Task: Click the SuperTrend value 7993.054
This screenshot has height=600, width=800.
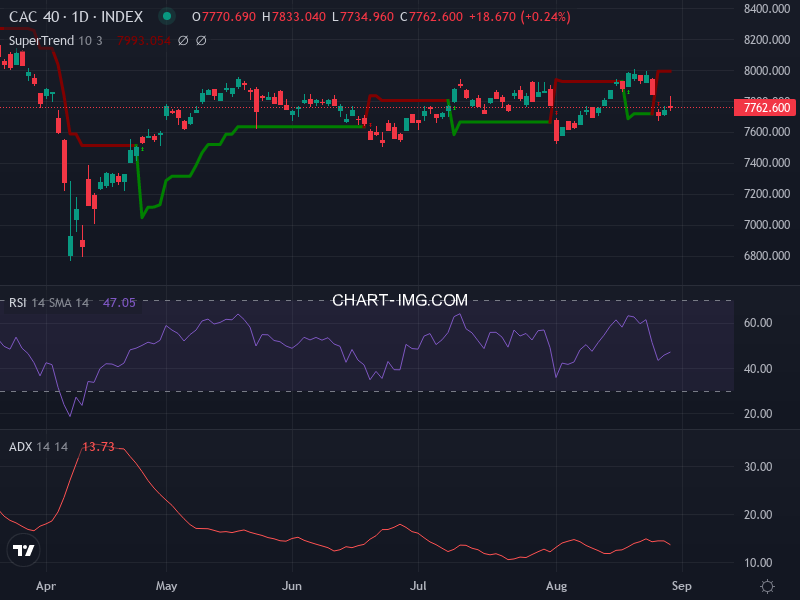Action: [x=144, y=40]
